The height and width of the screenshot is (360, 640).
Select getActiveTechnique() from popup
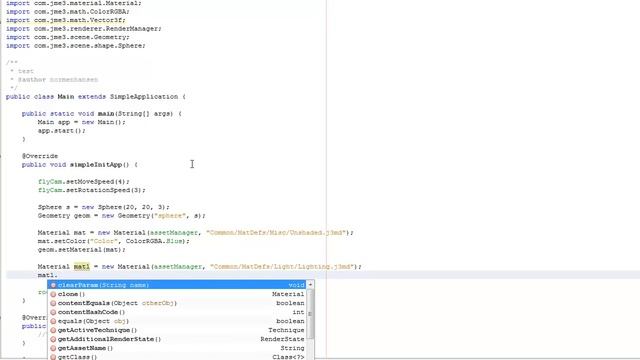(x=177, y=330)
